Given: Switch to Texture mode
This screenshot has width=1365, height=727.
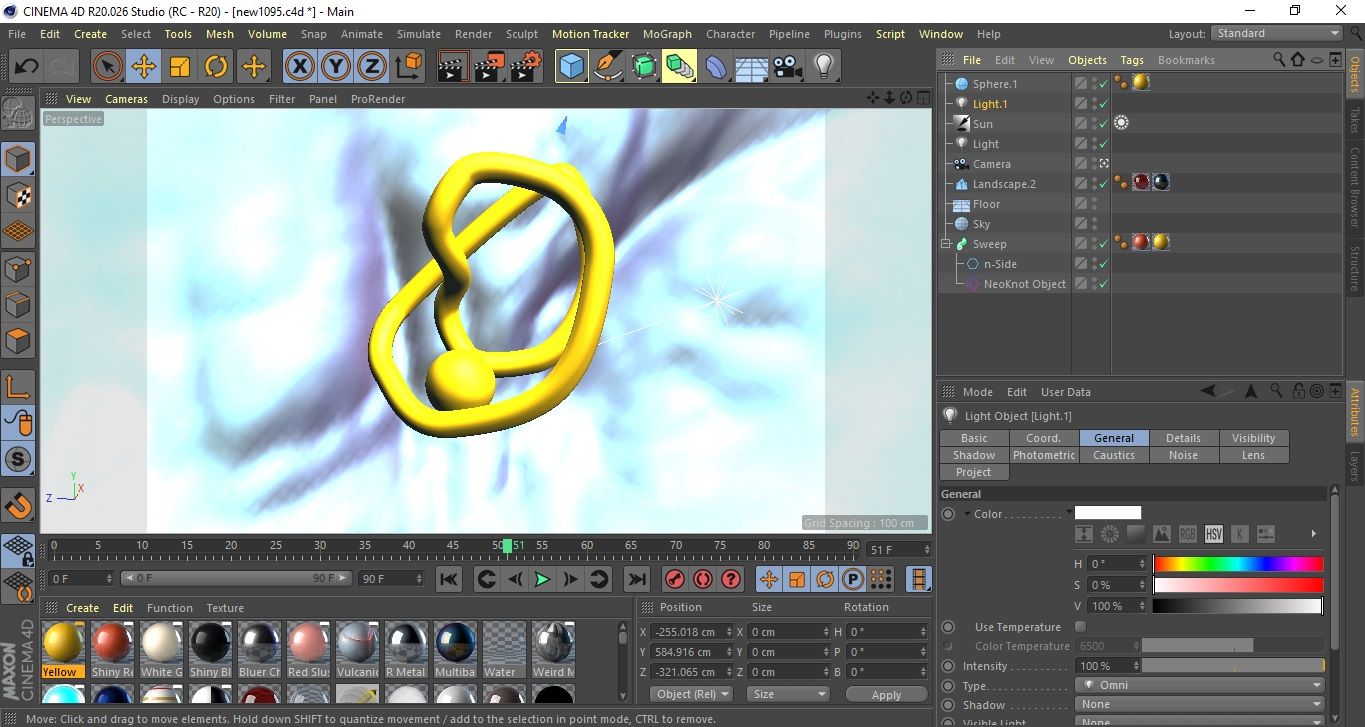Looking at the screenshot, I should tap(19, 195).
